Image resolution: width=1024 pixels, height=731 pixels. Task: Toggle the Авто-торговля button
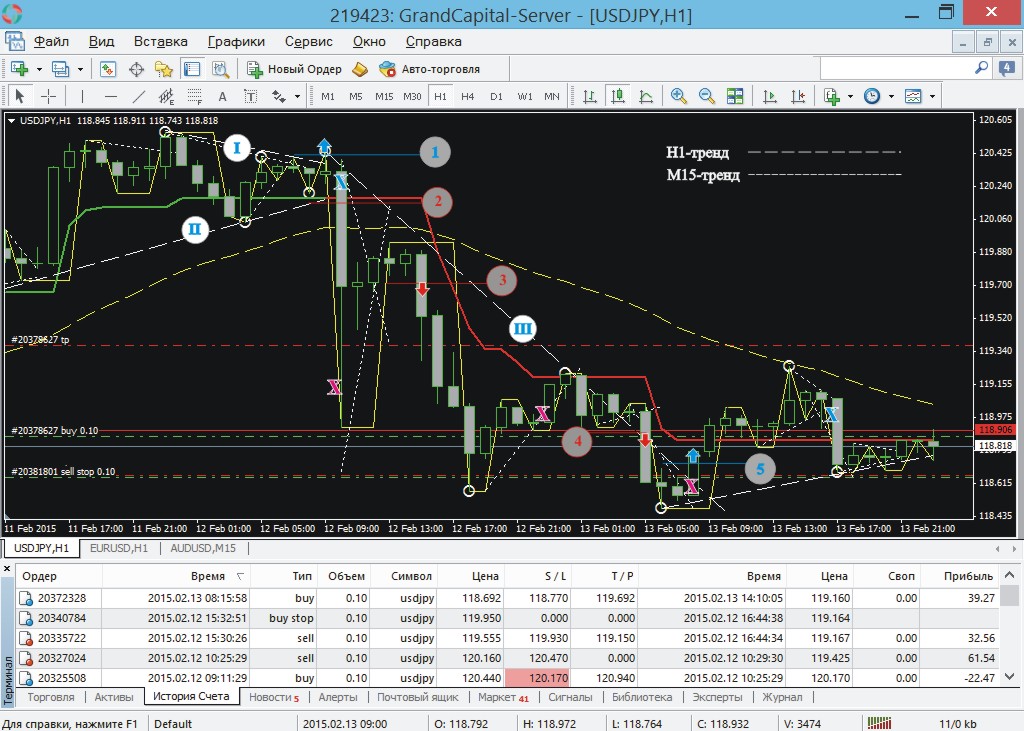430,69
